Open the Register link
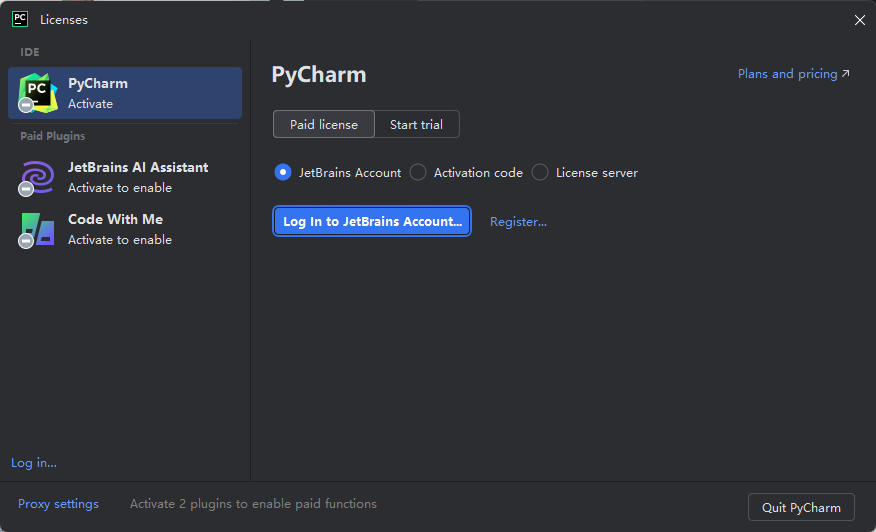The image size is (876, 532). coord(518,222)
